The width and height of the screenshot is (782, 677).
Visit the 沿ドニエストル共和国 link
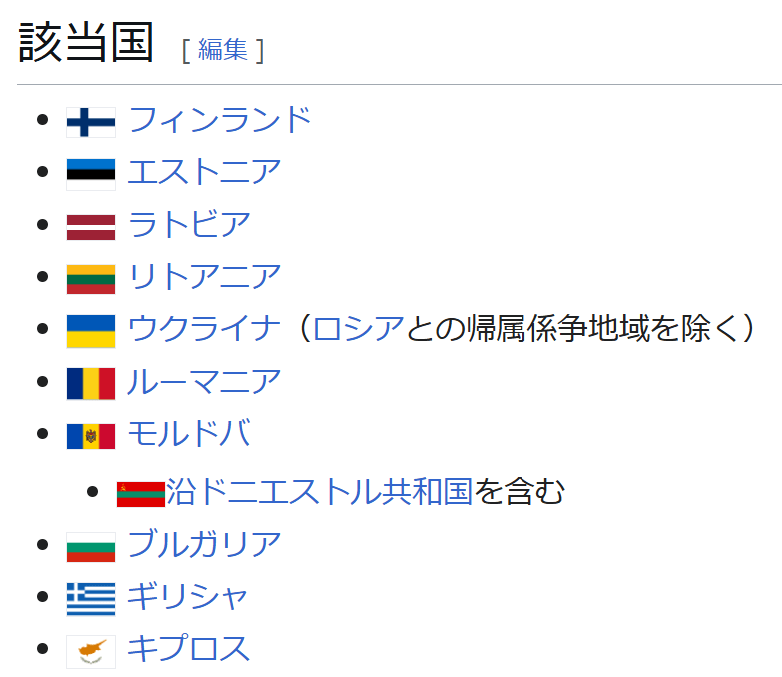pos(319,491)
